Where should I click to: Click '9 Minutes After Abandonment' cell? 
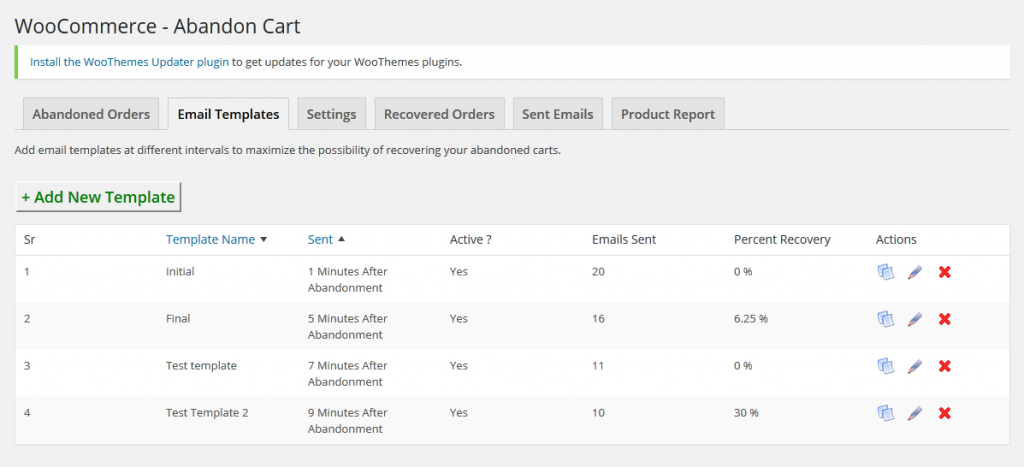point(347,421)
